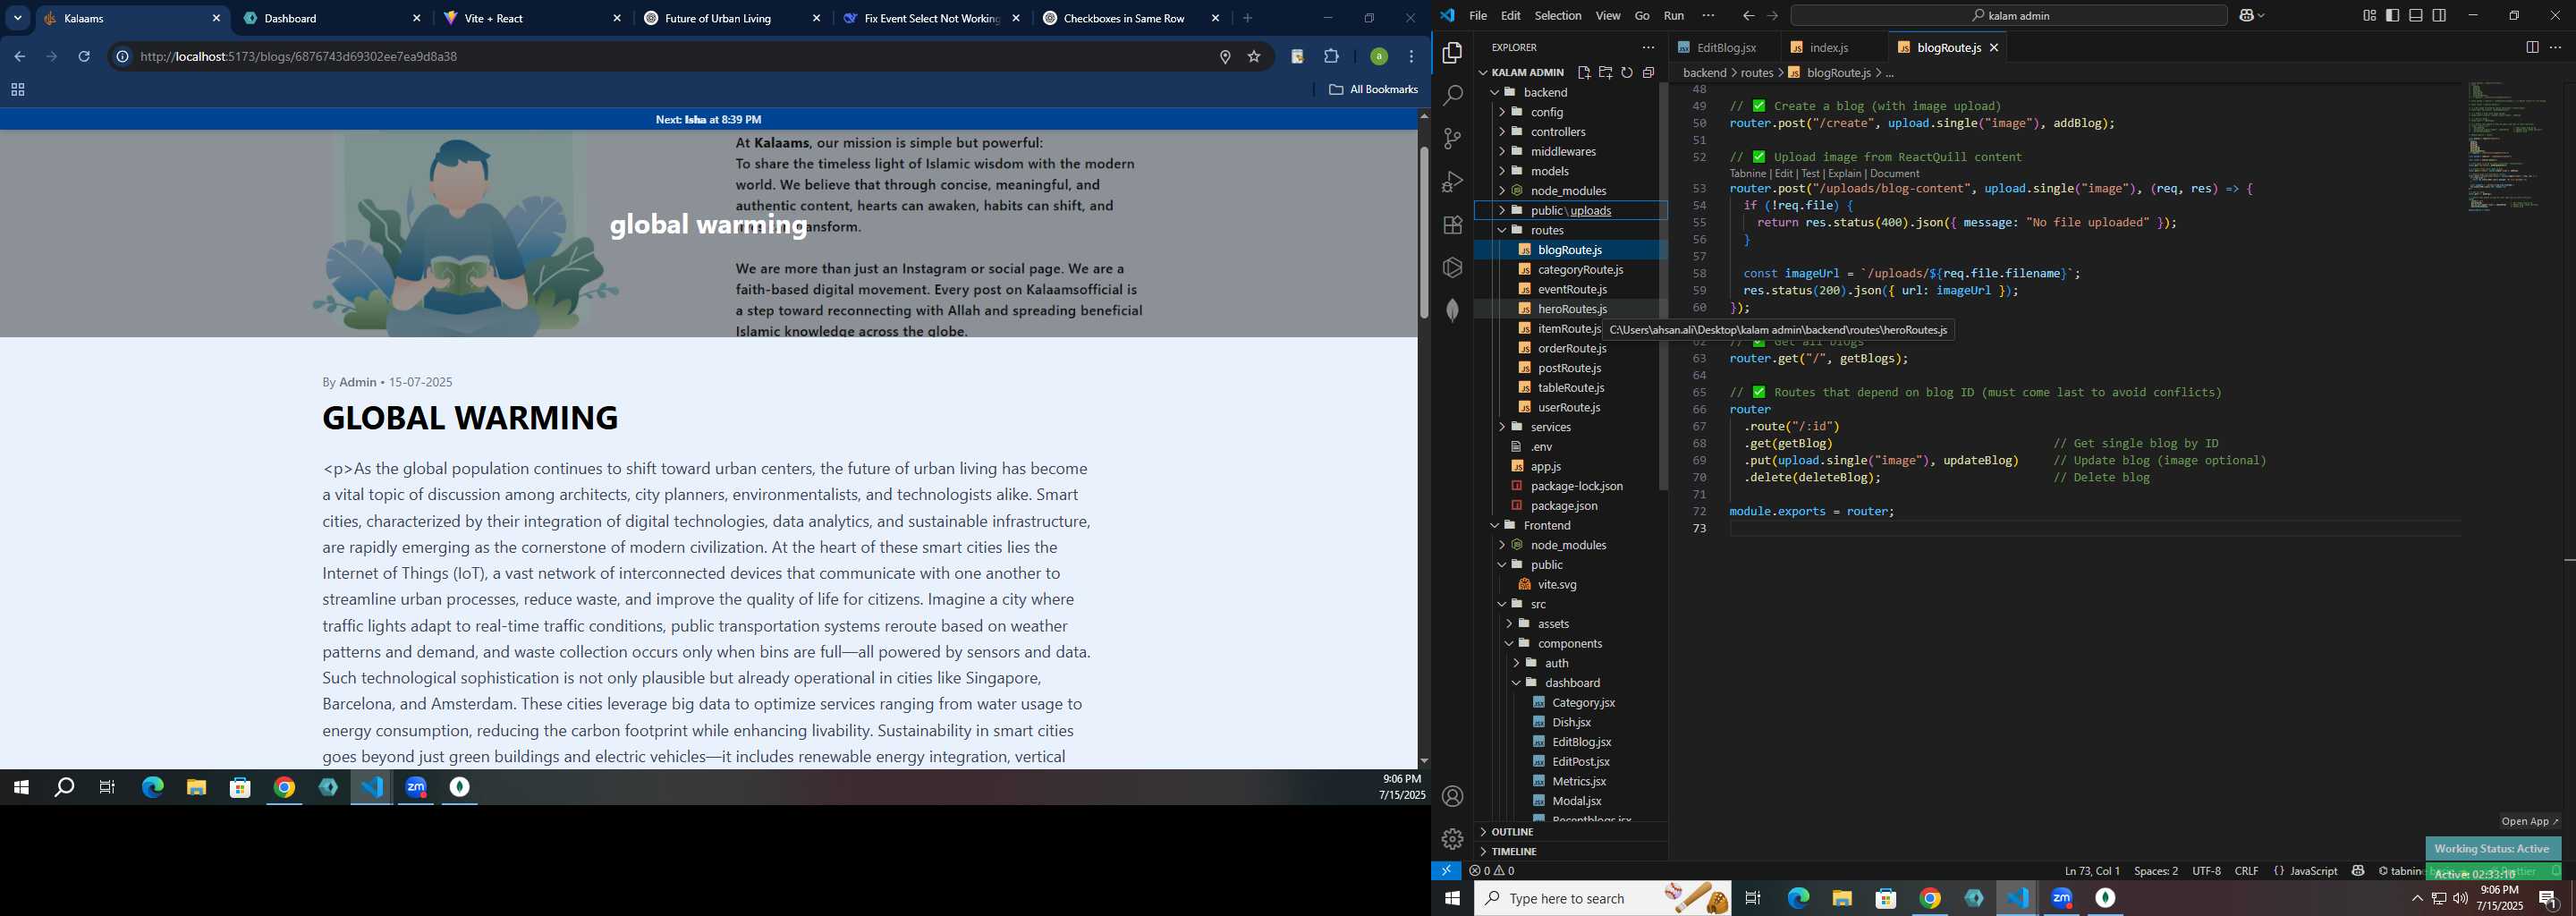2576x916 pixels.
Task: Open the Explorer view in the activity bar
Action: pos(1453,53)
